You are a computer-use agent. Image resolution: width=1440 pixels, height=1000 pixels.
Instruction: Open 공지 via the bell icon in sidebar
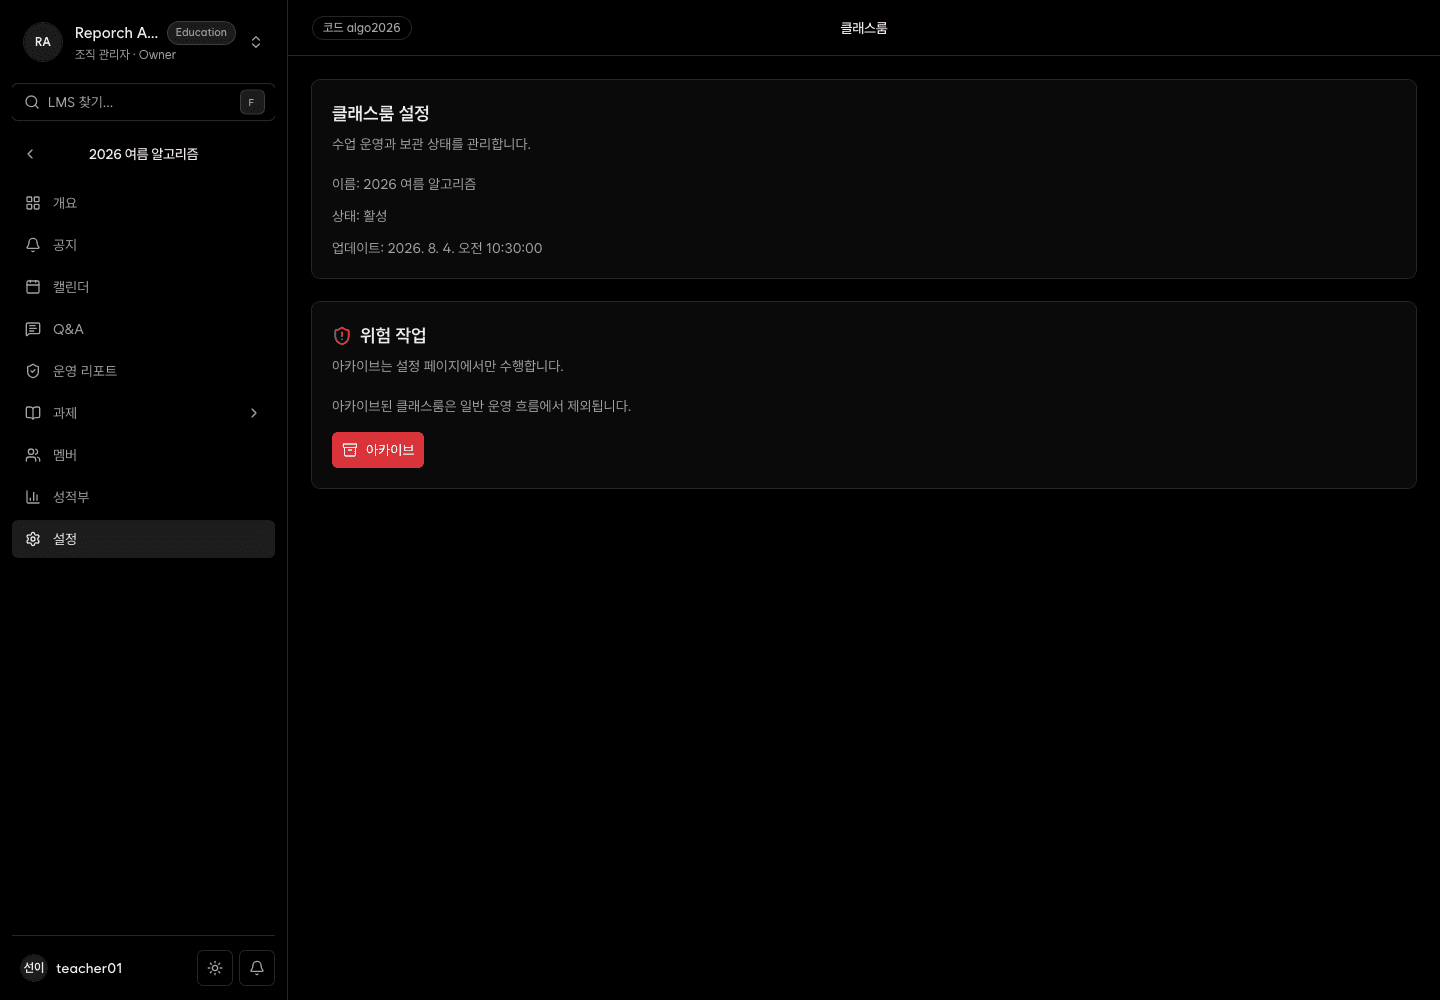(x=33, y=245)
